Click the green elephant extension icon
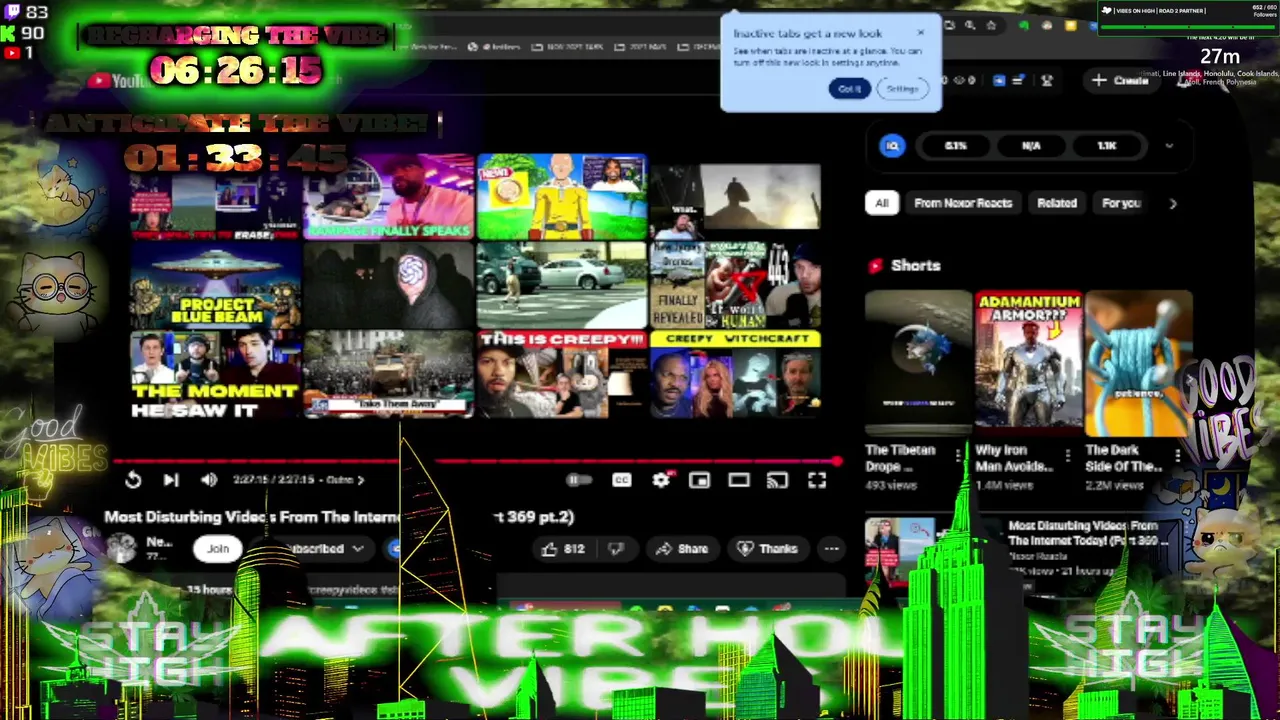This screenshot has height=720, width=1280. coord(1023,26)
